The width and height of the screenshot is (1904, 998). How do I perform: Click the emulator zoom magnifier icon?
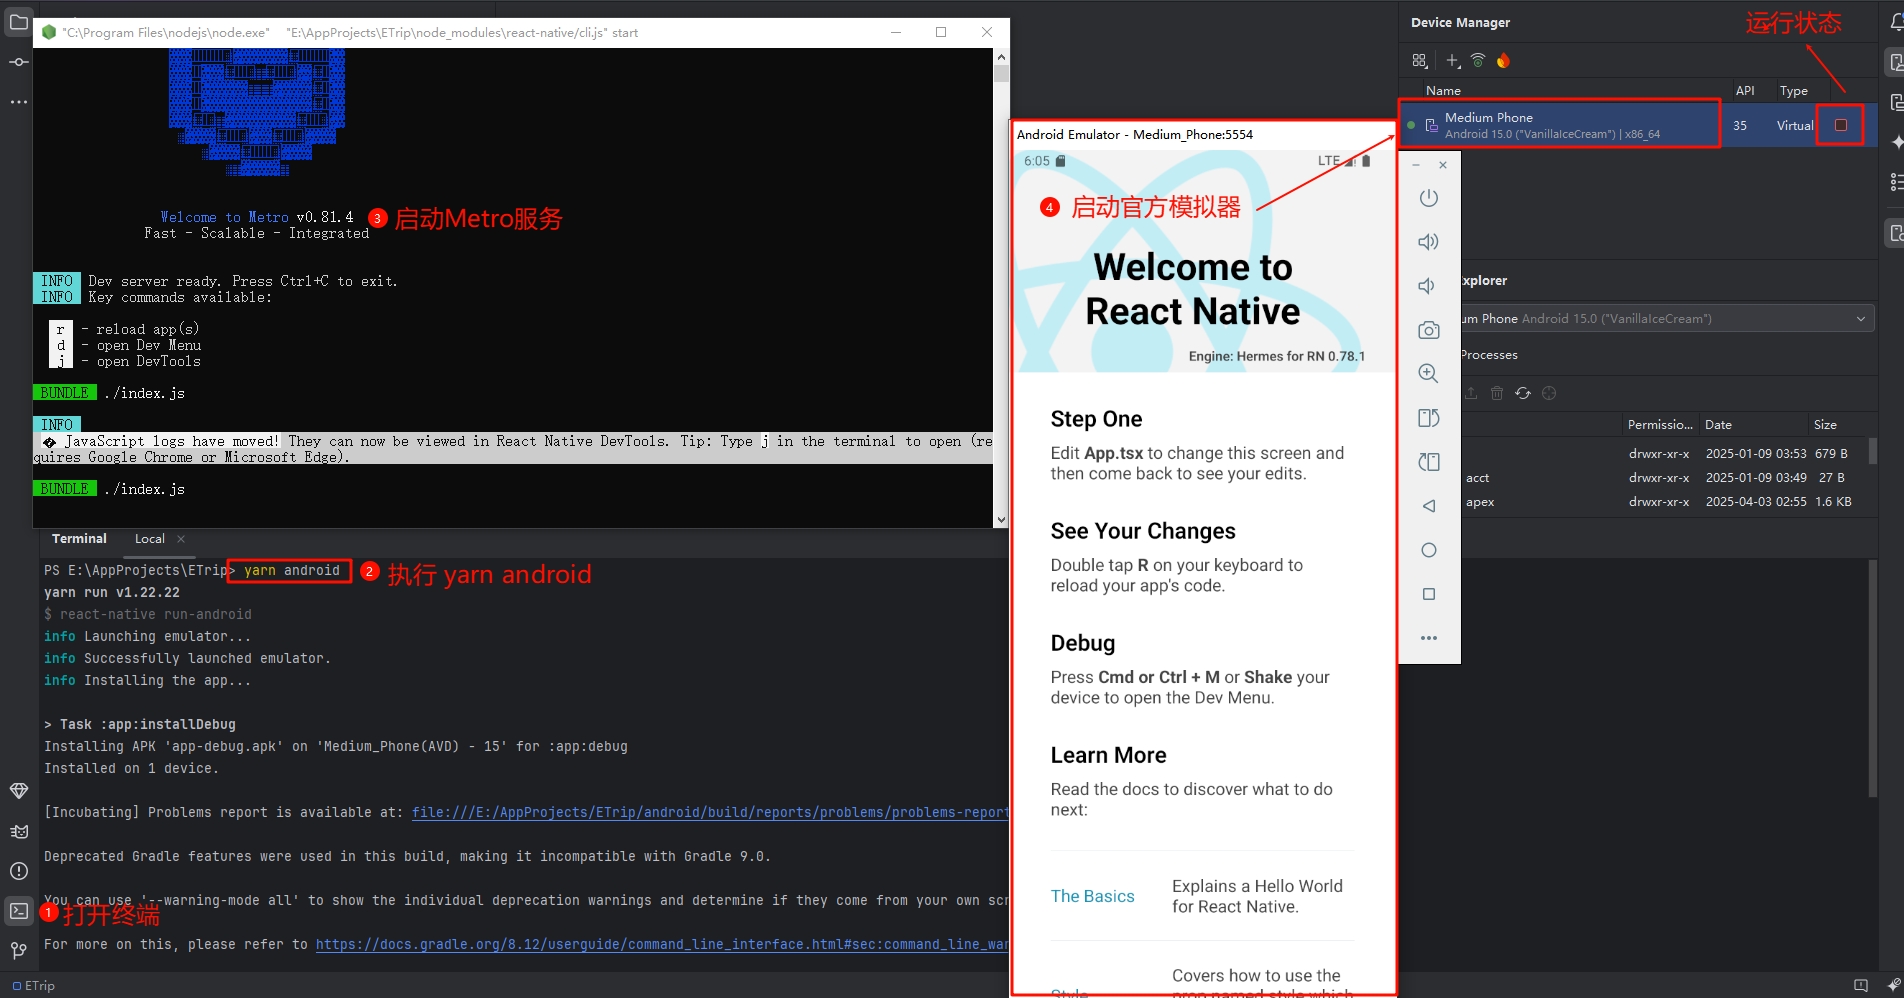point(1429,374)
